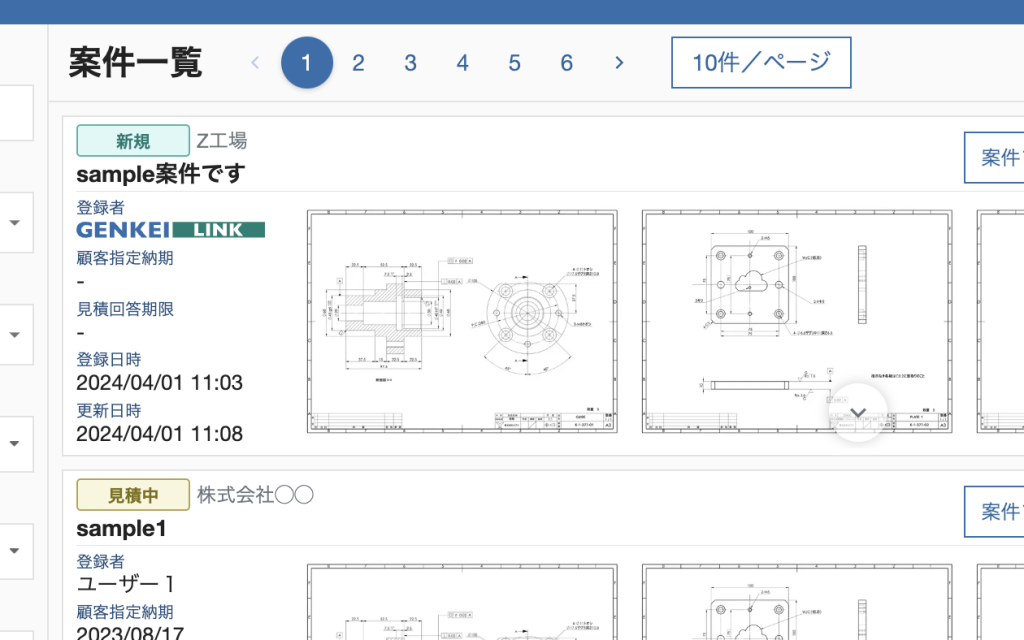
Task: Expand the second sidebar filter dropdown arrow
Action: 14,335
